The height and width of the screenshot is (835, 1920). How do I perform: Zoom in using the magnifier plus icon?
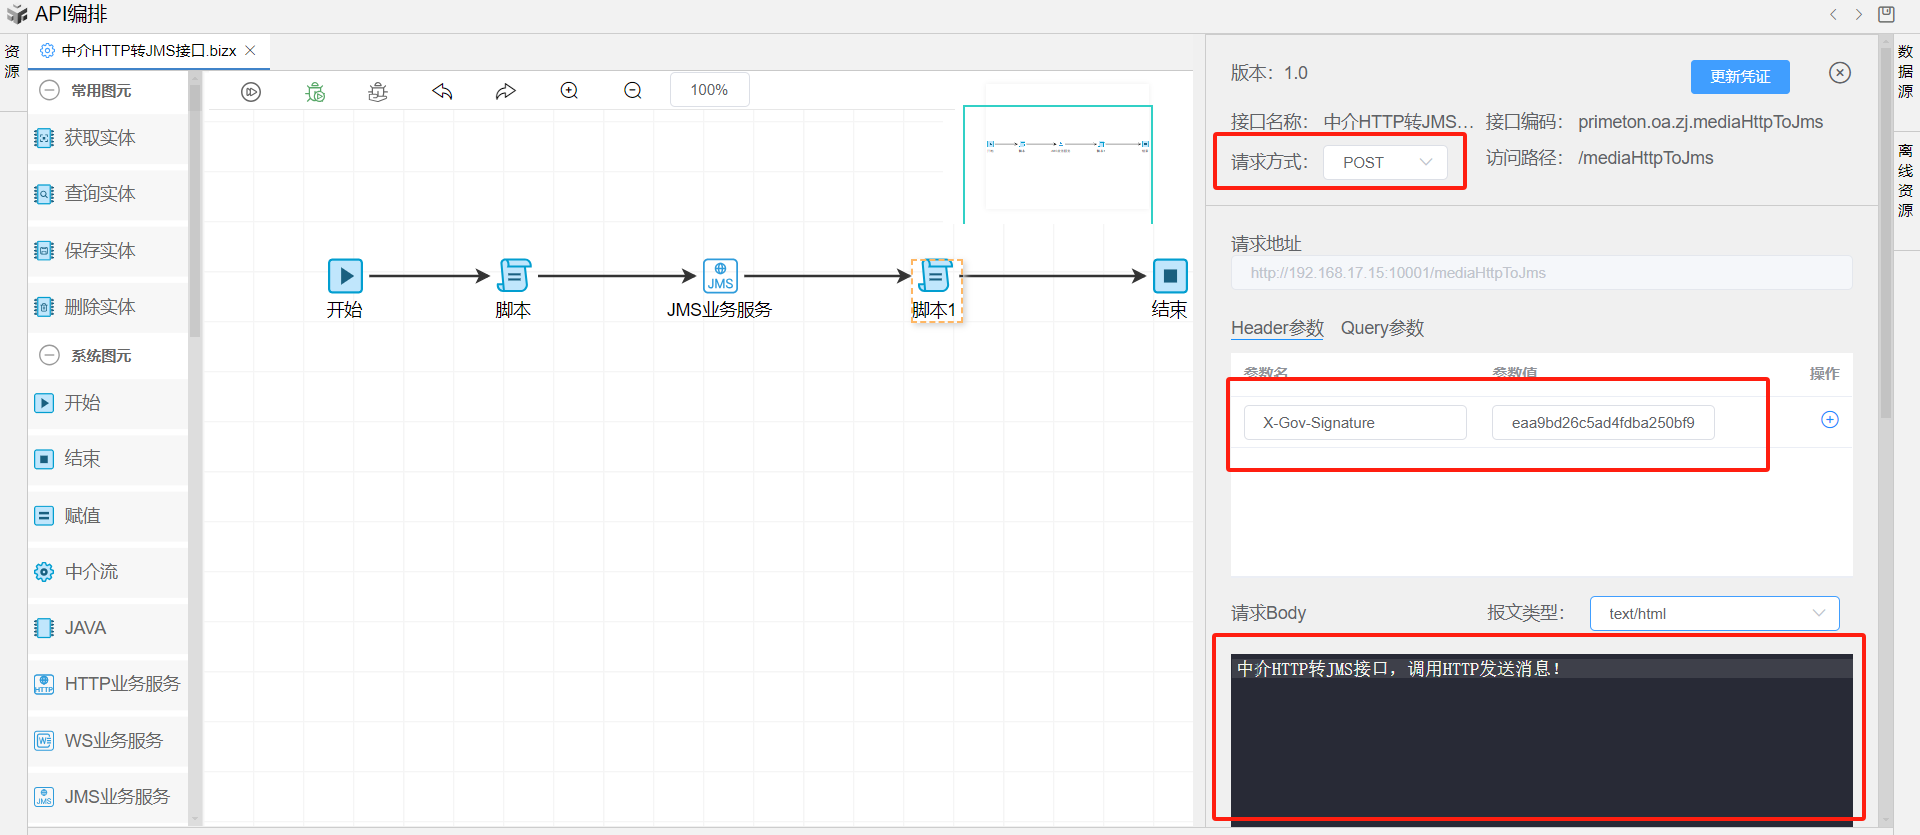[569, 91]
